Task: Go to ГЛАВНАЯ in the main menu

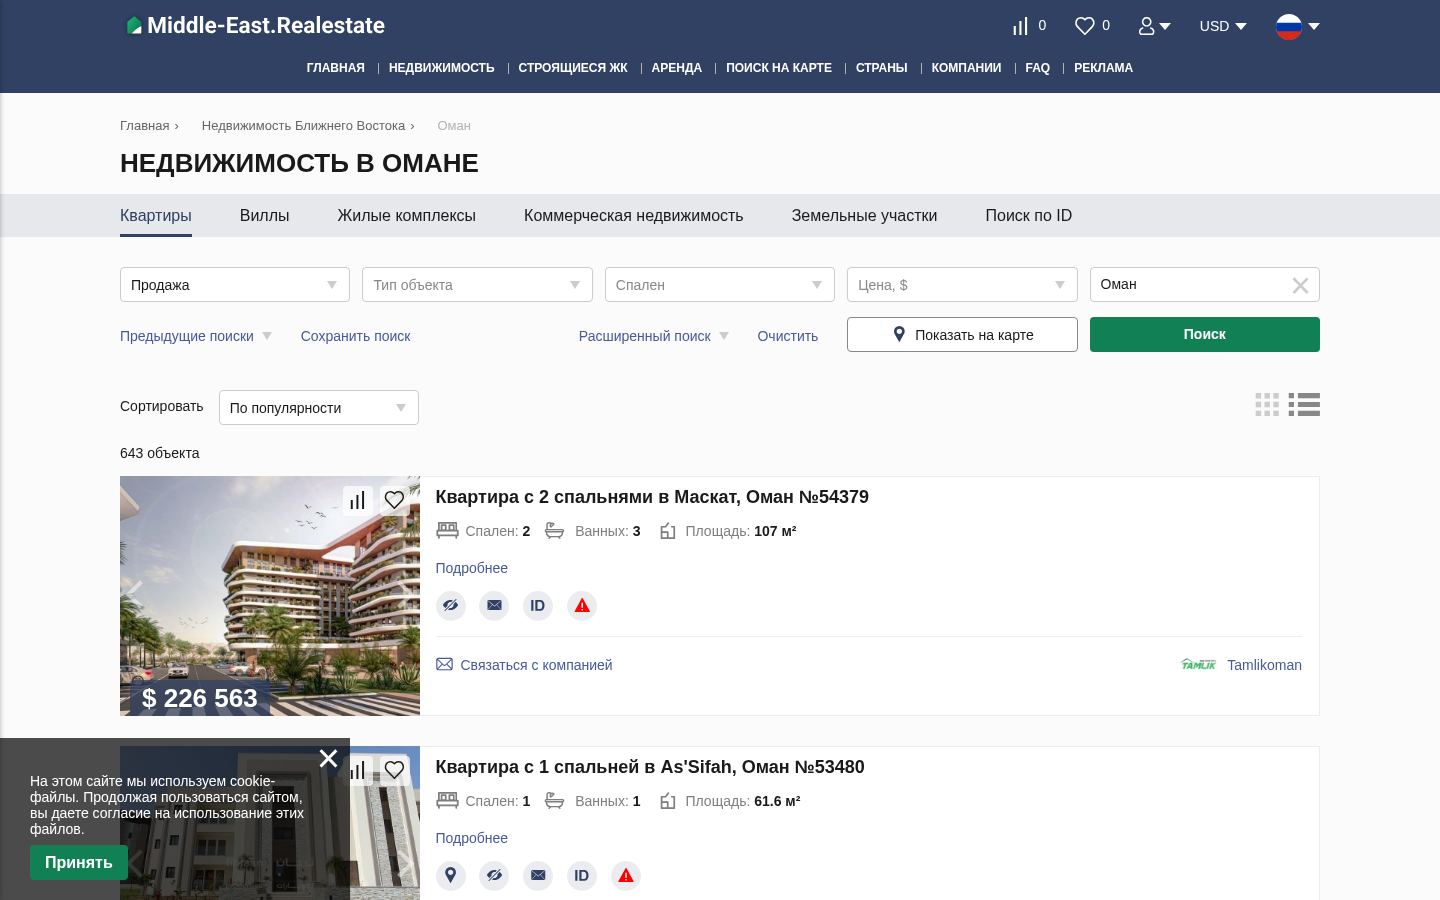Action: coord(335,68)
